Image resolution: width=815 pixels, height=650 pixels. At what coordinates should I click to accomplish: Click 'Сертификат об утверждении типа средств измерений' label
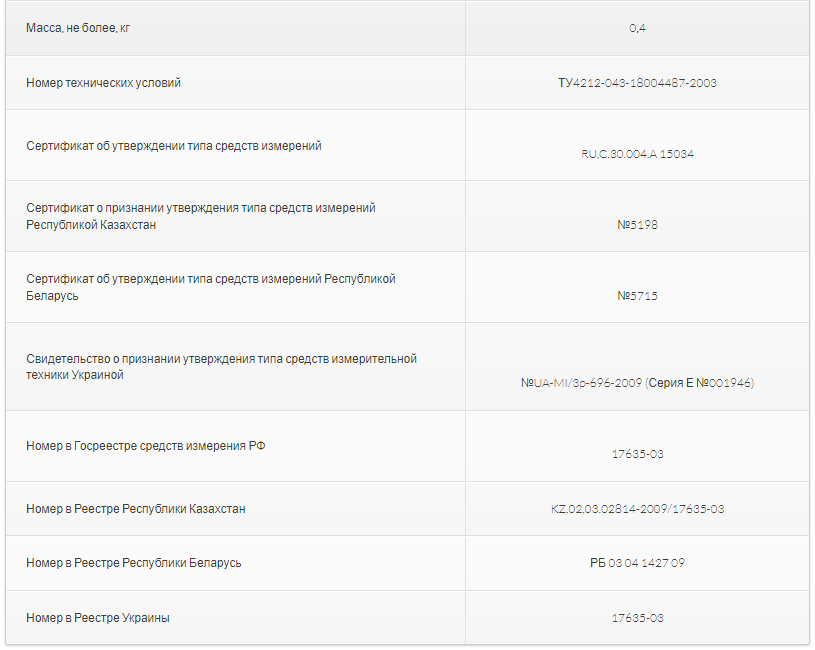click(x=174, y=146)
